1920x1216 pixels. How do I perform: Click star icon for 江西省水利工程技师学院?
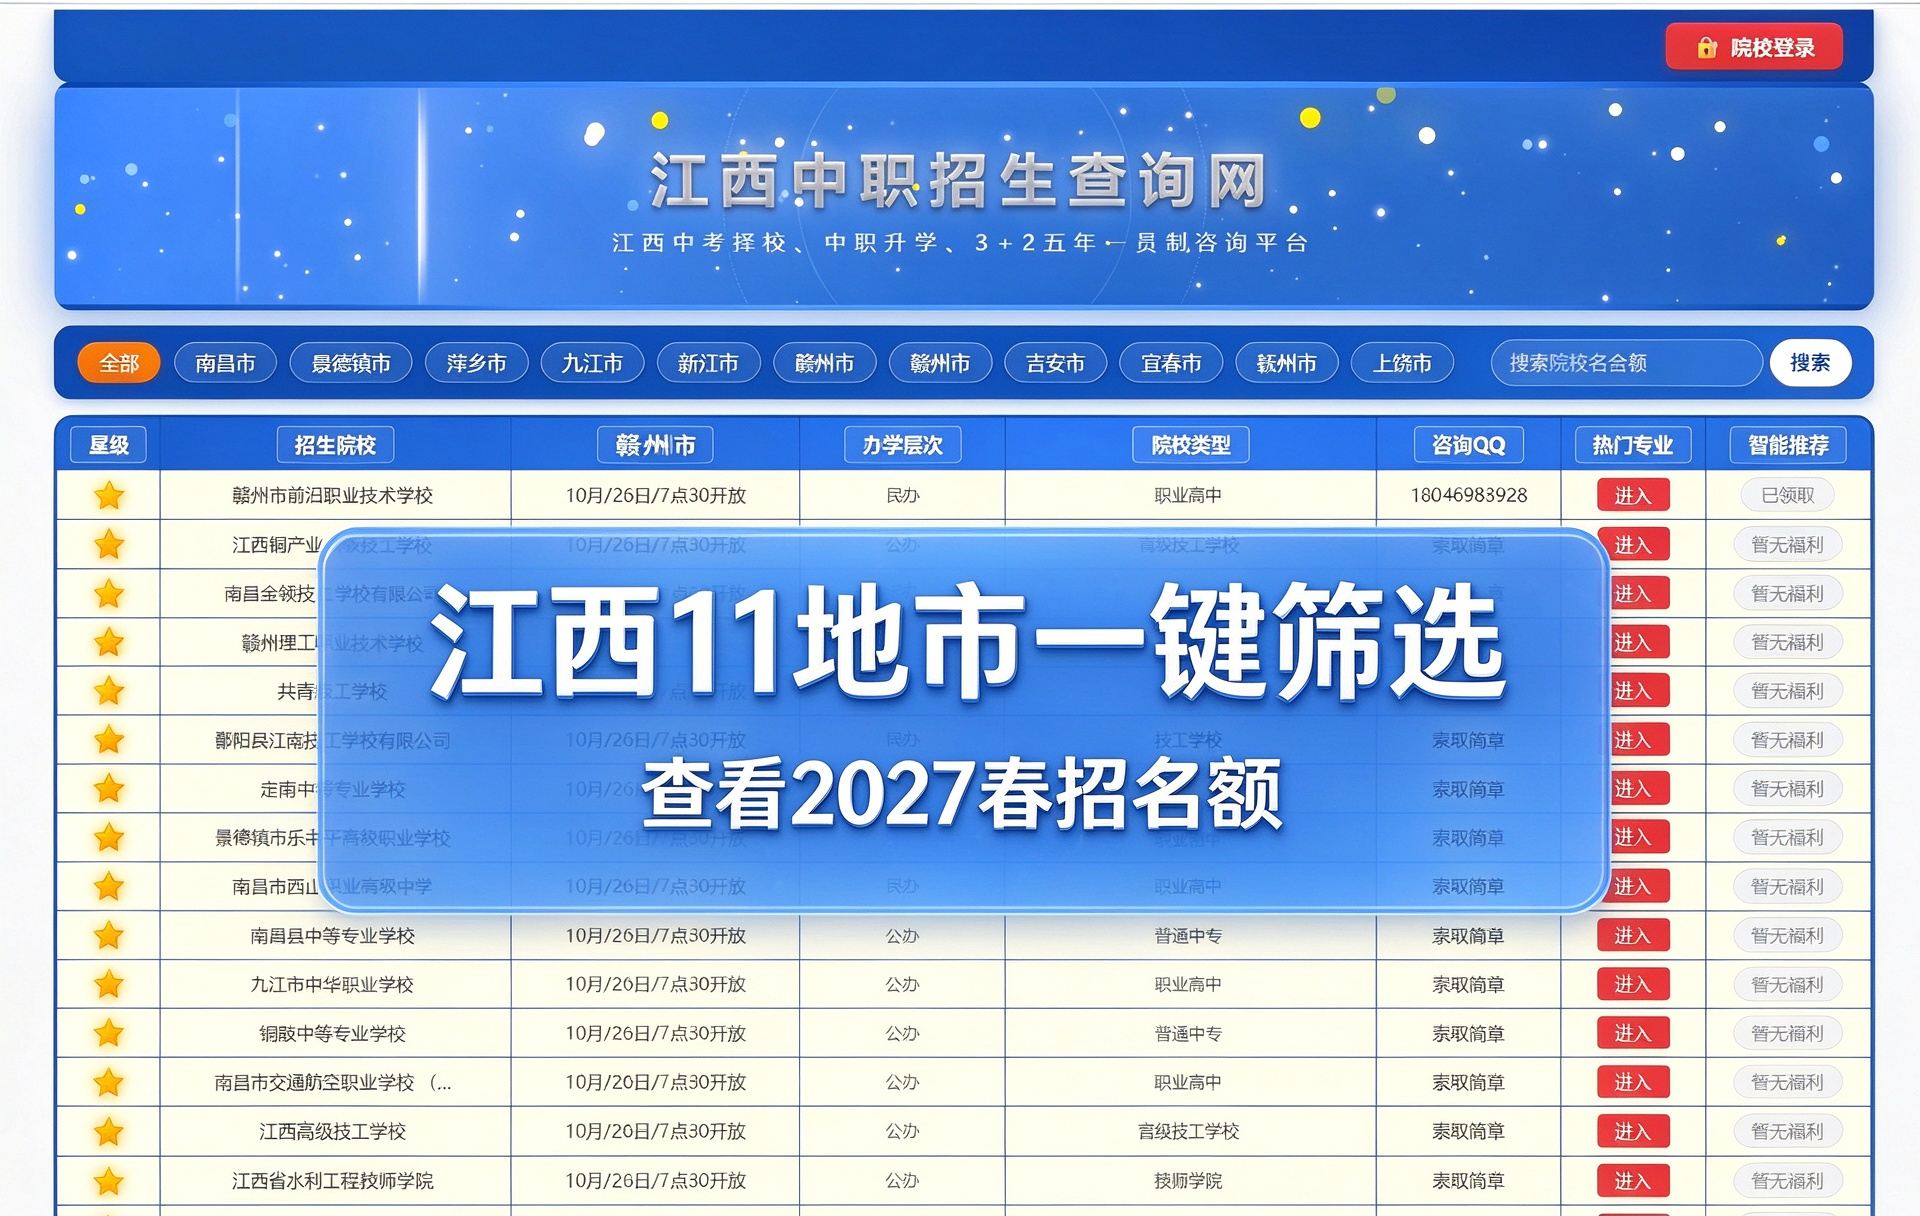click(109, 1181)
